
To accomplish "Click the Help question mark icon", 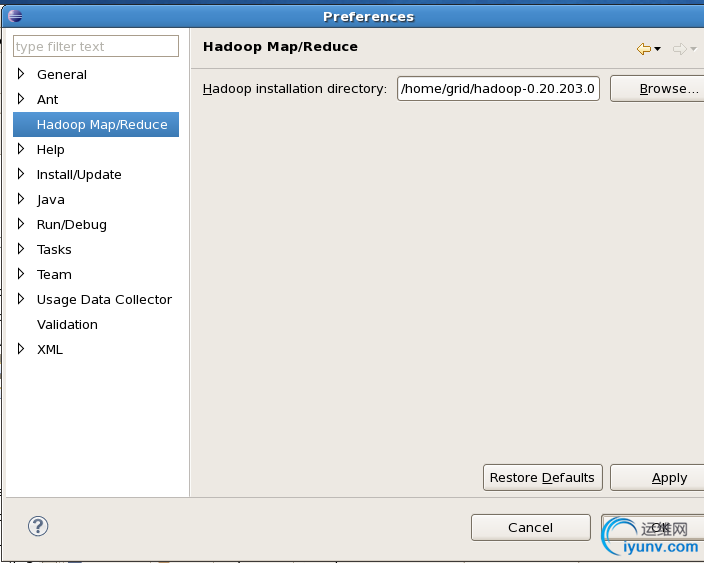I will tap(38, 526).
